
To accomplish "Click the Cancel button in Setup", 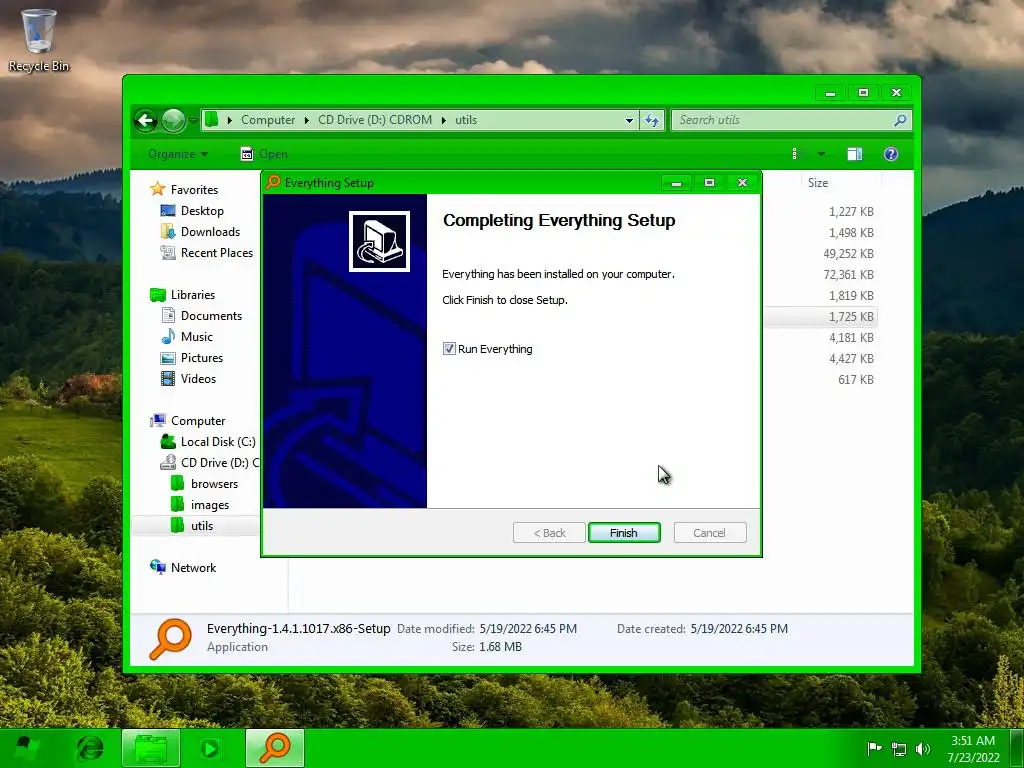I will coord(709,533).
